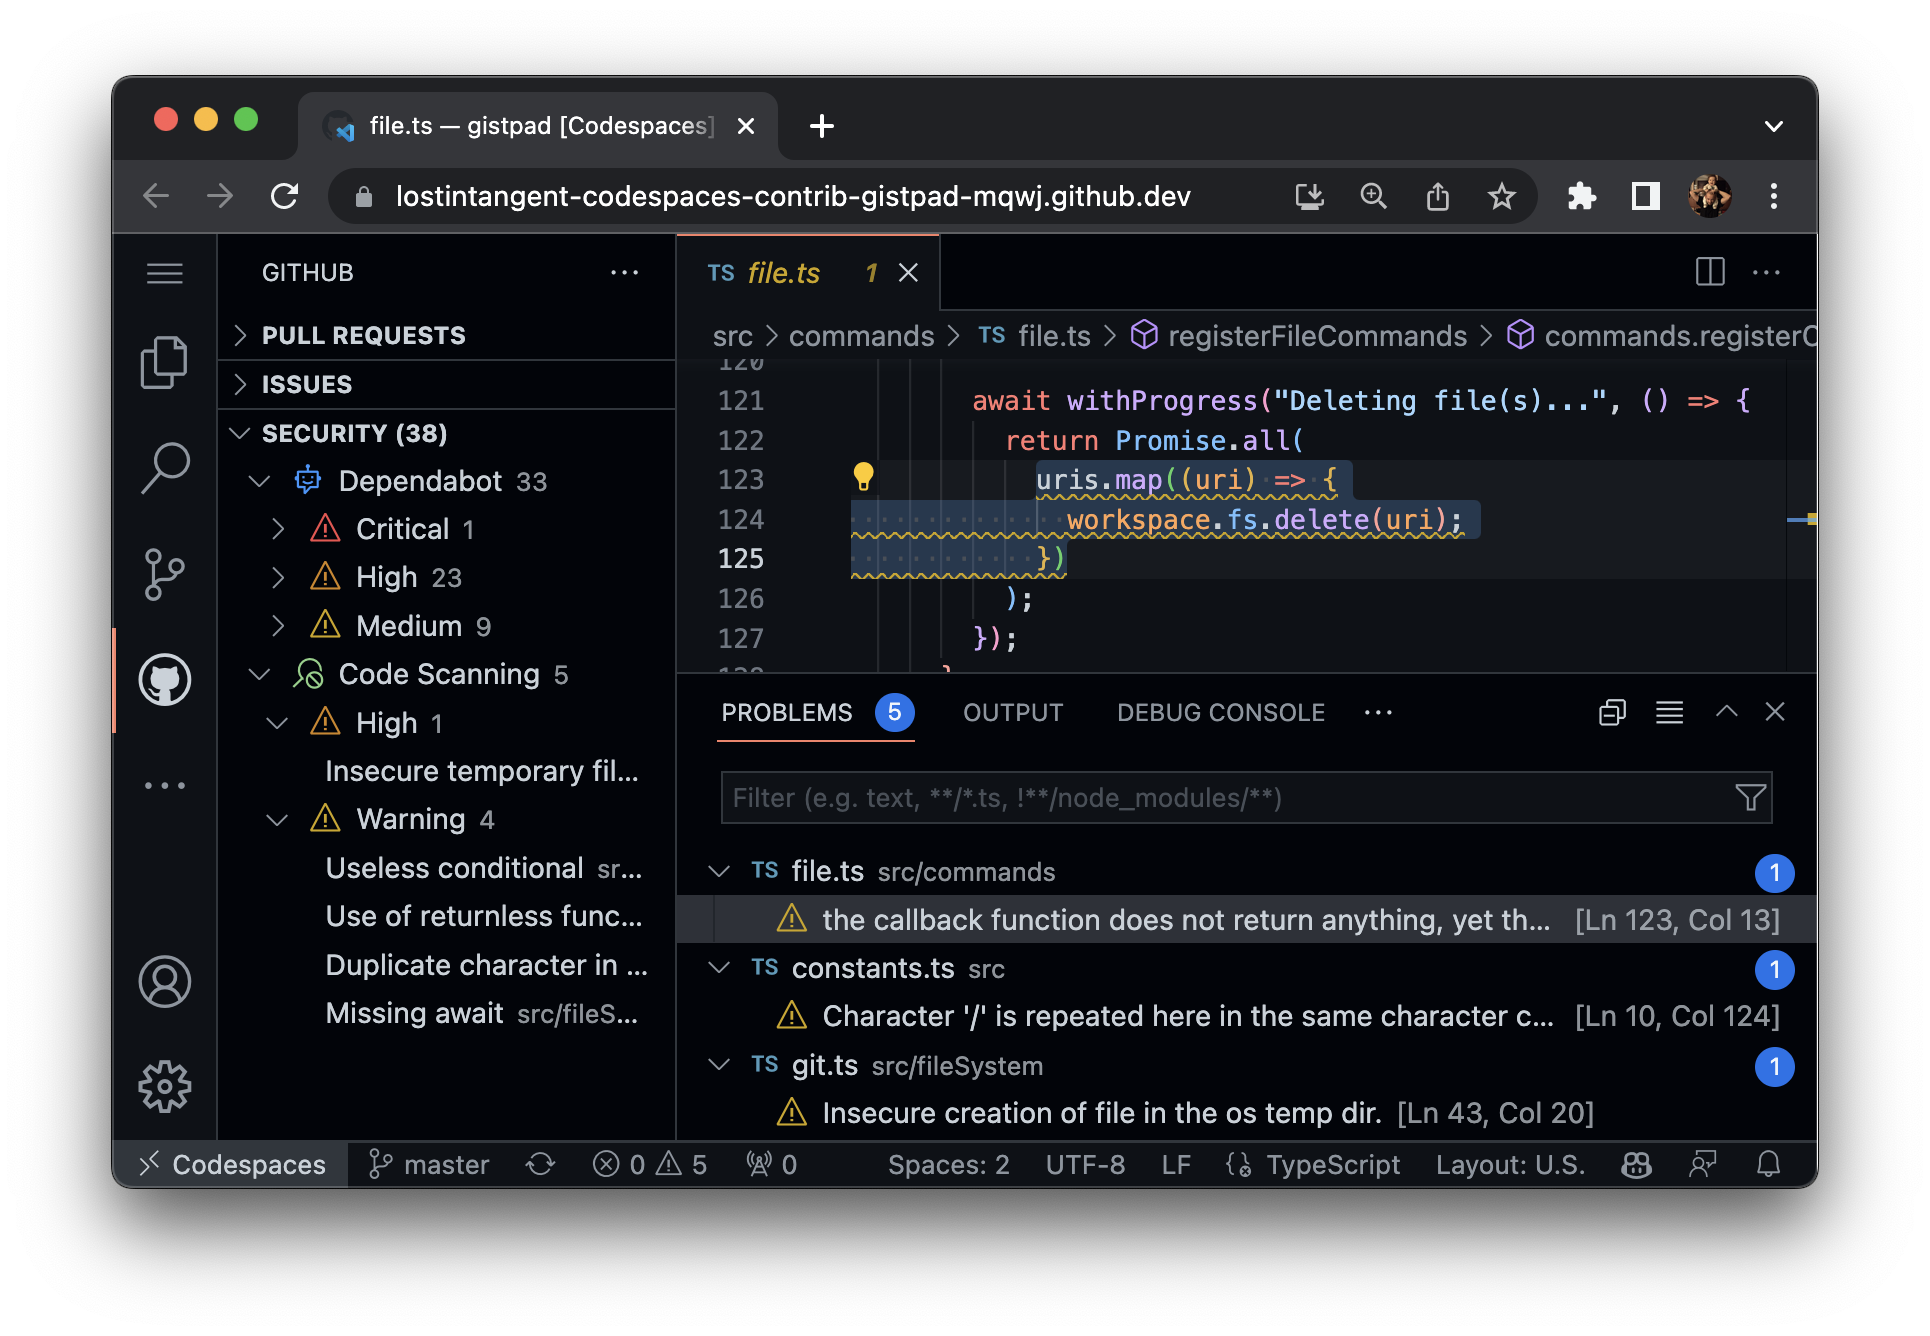Switch to the Debug Console tab

(1220, 712)
